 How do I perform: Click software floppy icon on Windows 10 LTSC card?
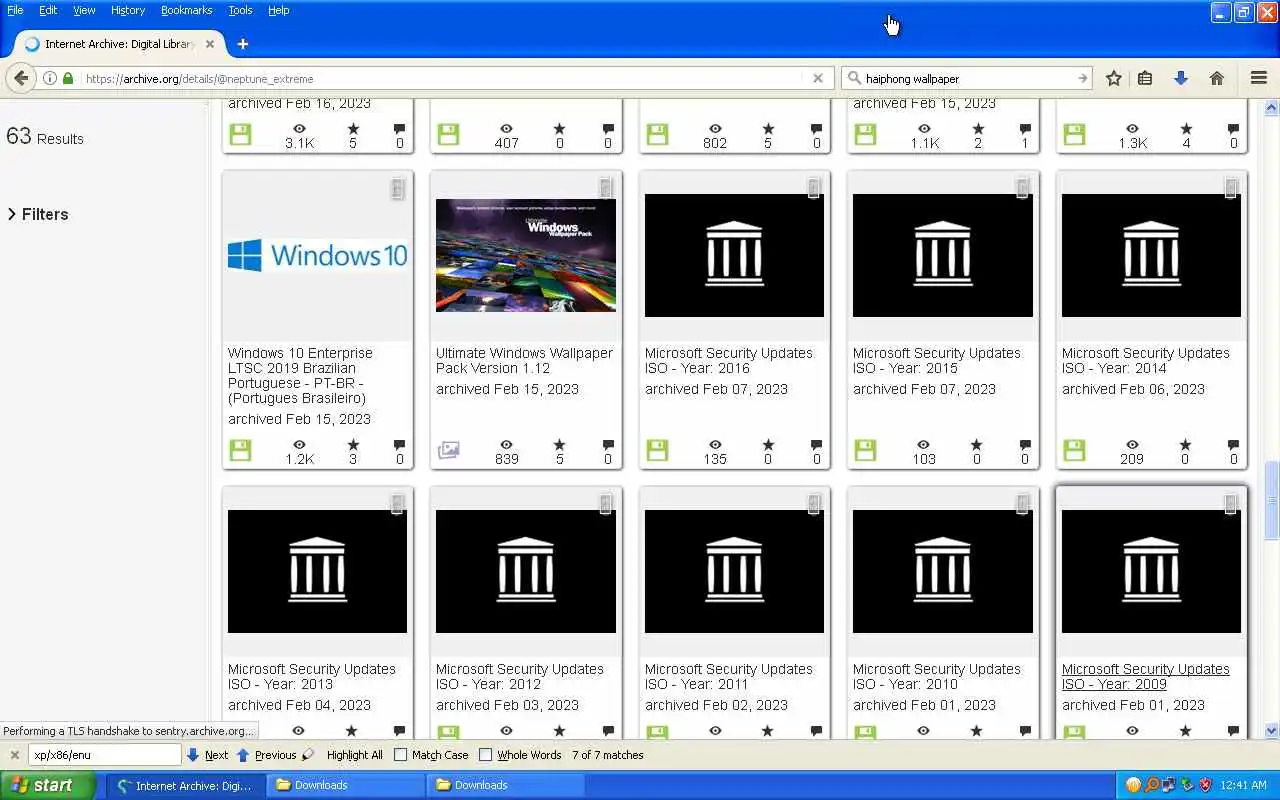click(240, 450)
